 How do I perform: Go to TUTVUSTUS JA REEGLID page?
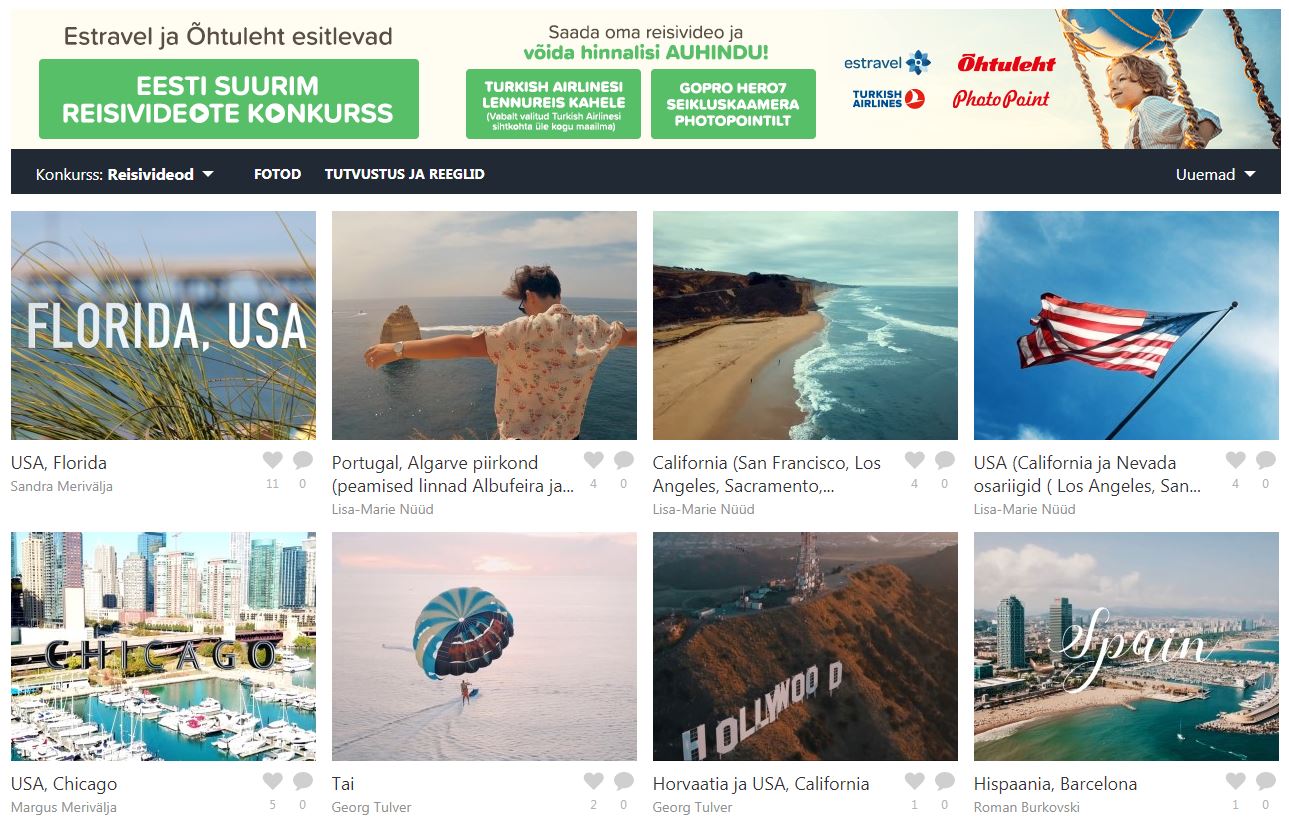[x=404, y=174]
